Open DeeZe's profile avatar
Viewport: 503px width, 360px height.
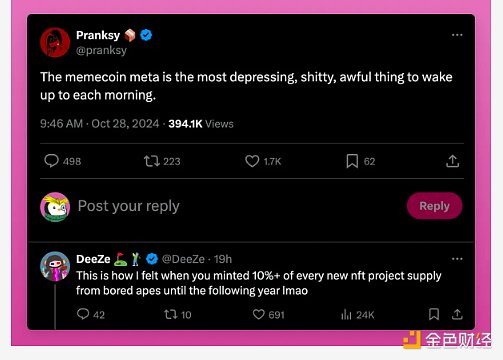click(x=55, y=266)
